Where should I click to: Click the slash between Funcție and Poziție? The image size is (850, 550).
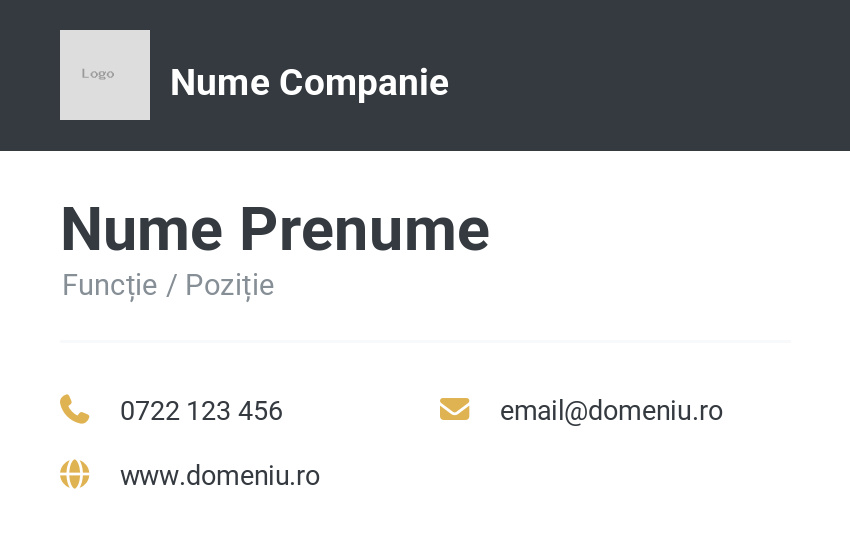pos(171,286)
